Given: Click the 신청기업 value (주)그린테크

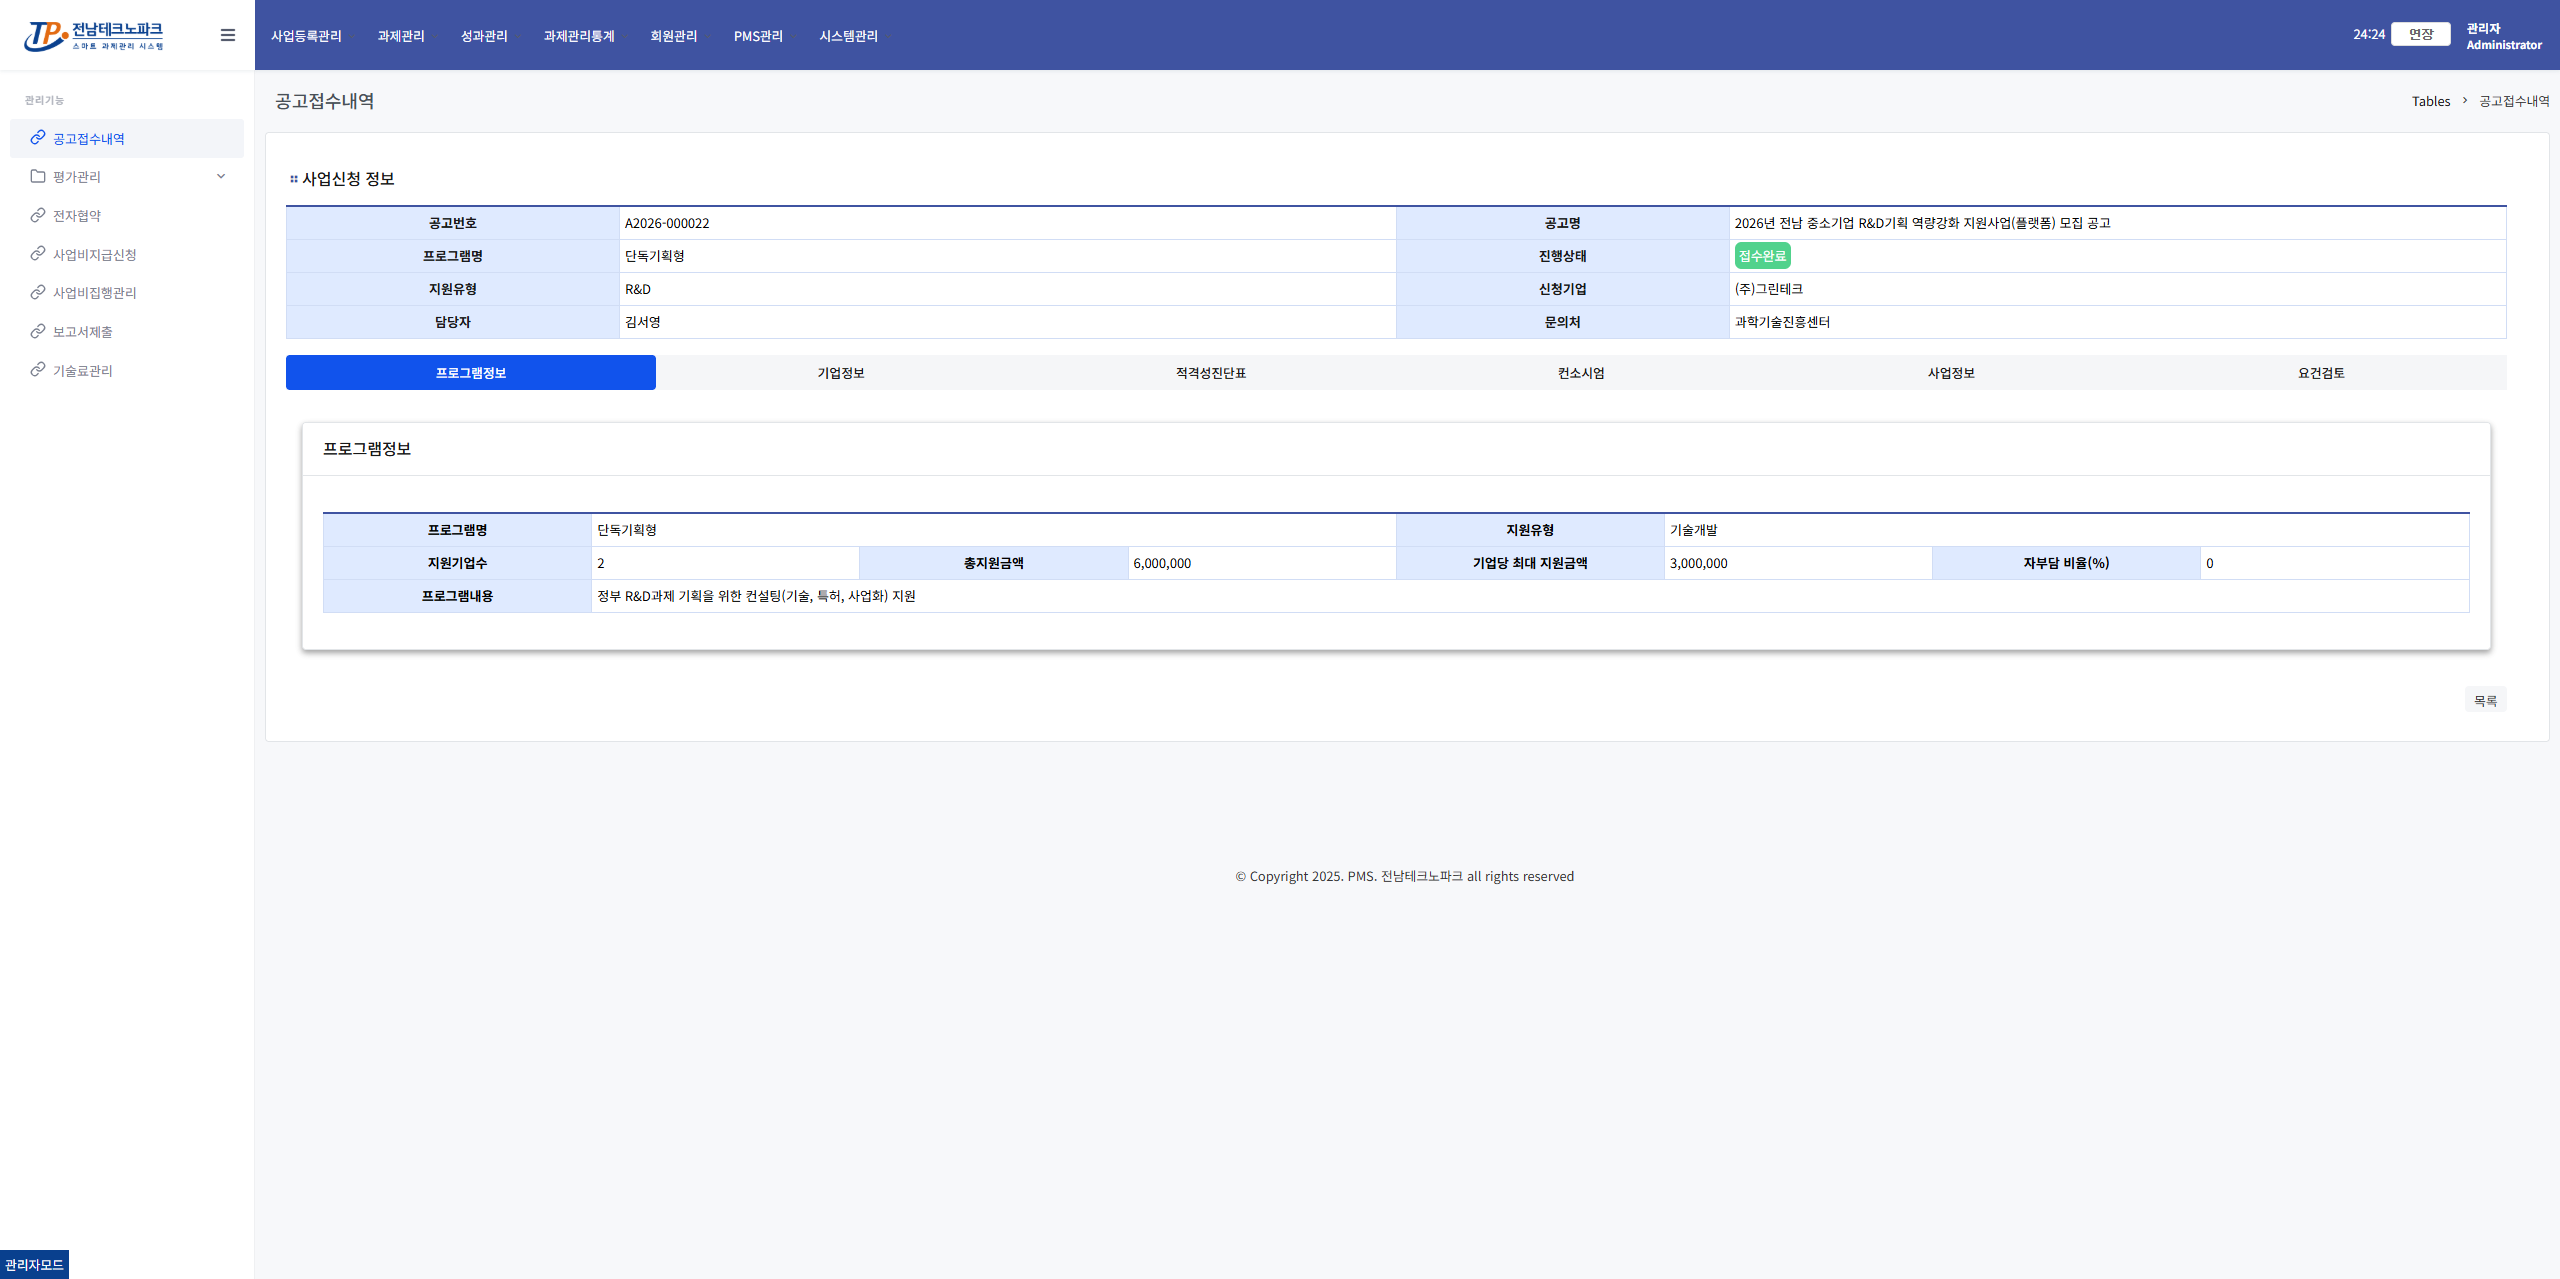Looking at the screenshot, I should click(1769, 289).
